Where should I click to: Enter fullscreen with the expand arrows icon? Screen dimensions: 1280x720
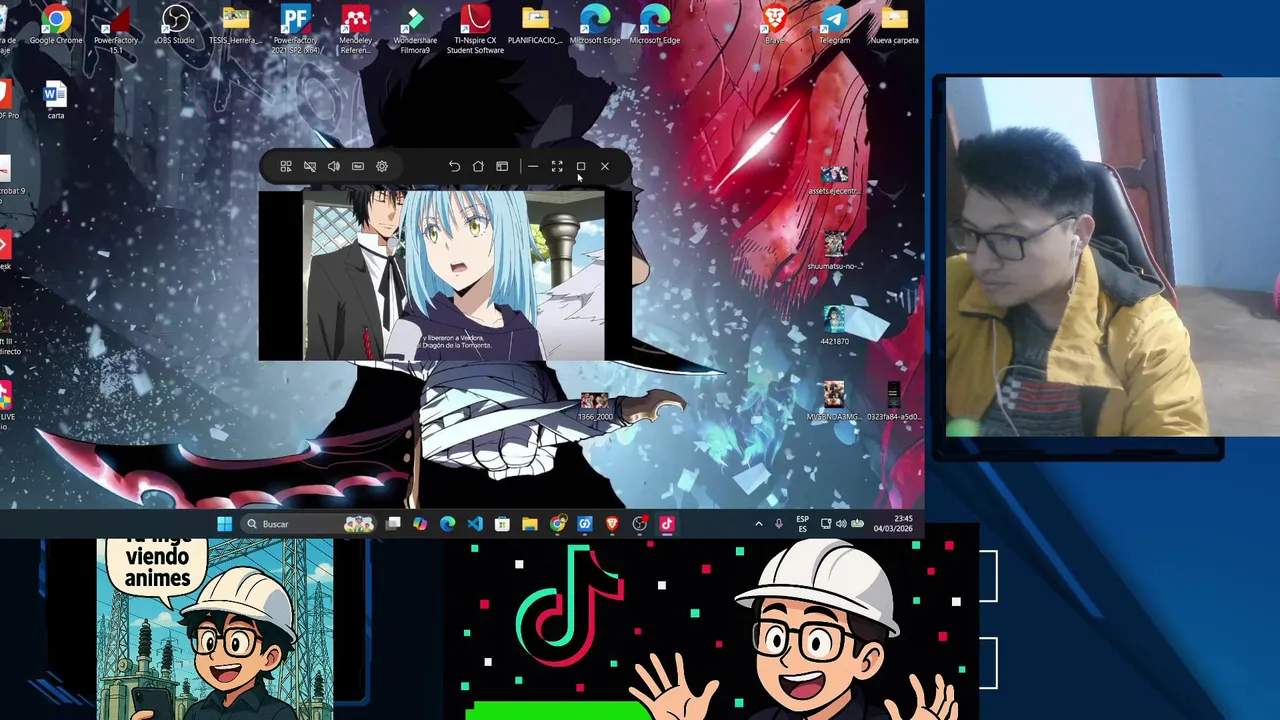(557, 167)
